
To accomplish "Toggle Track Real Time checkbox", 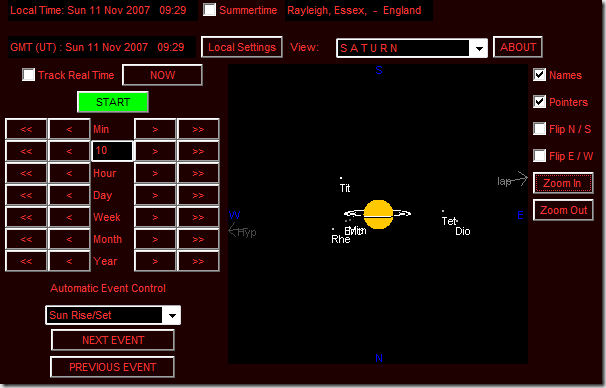I will (29, 75).
